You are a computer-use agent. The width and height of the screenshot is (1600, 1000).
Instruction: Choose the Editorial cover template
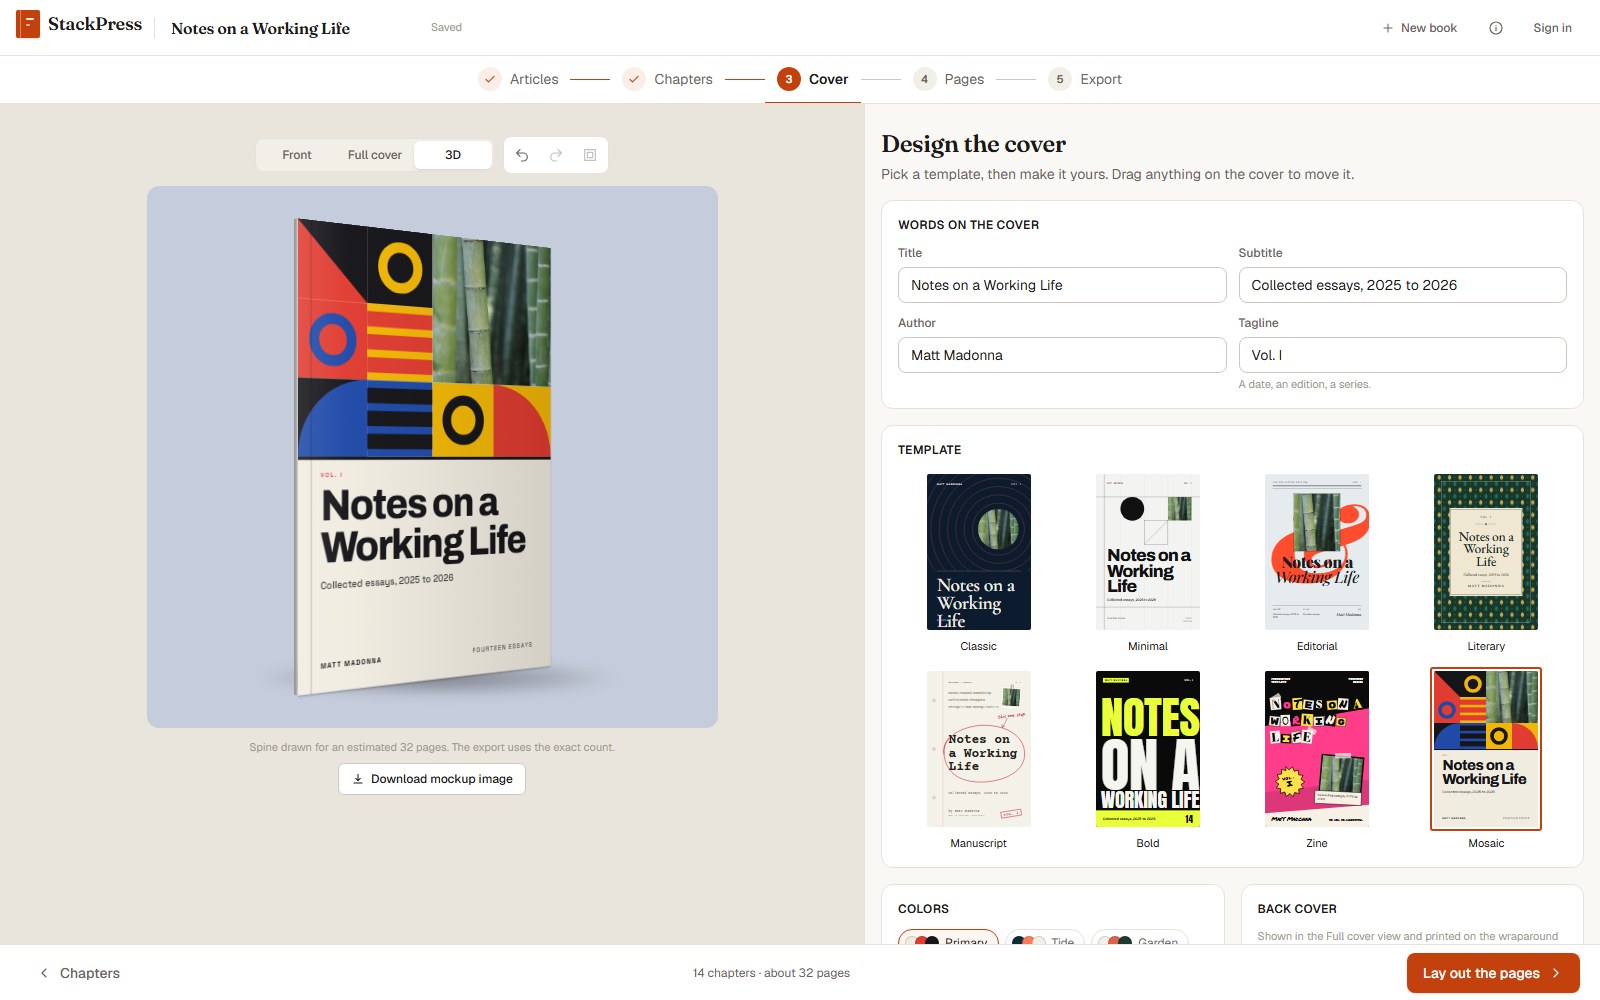coord(1317,552)
